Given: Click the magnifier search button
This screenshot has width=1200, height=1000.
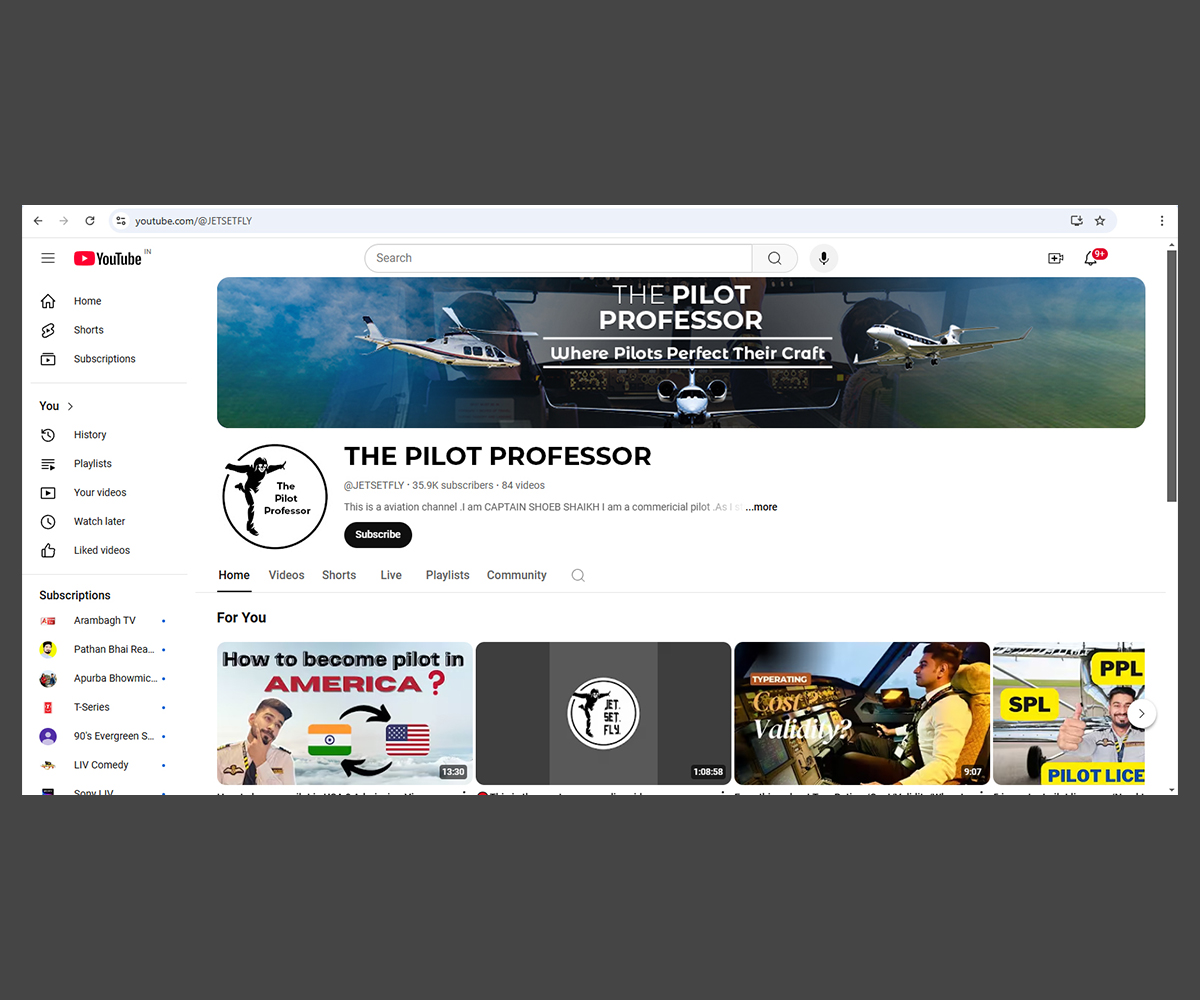Looking at the screenshot, I should 774,258.
